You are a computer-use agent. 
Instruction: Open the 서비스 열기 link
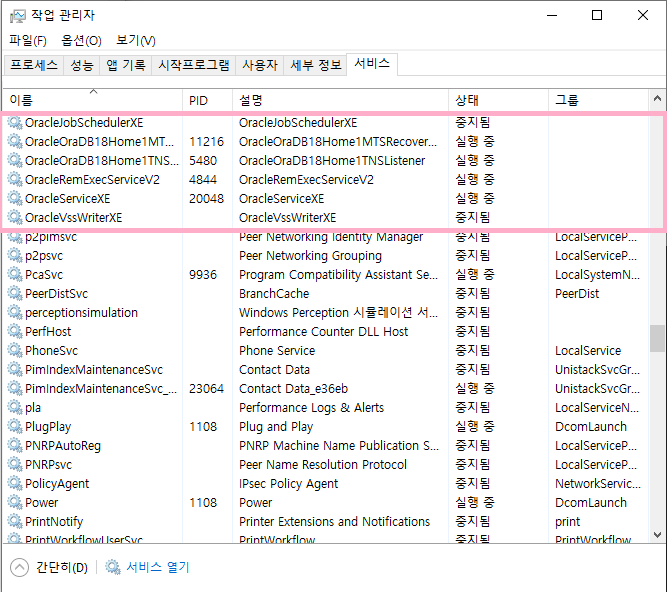158,567
